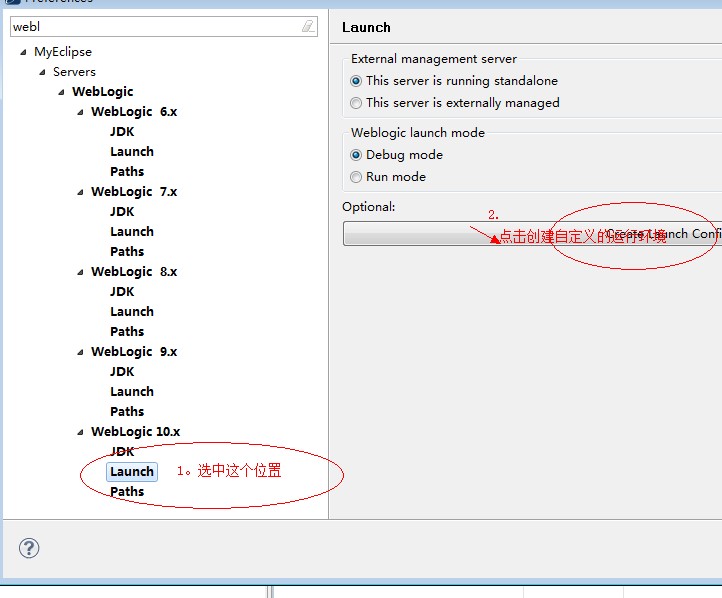Open Launch under WebLogic 8.x
The width and height of the screenshot is (722, 598).
tap(132, 312)
